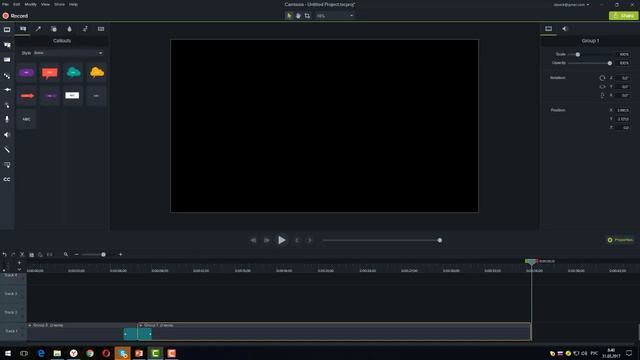The height and width of the screenshot is (360, 640).
Task: Open the callout Style dropdown
Action: (68, 53)
